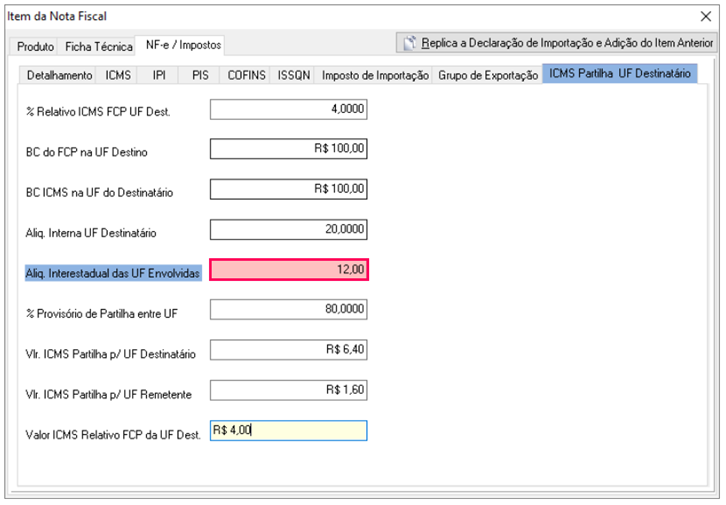726x505 pixels.
Task: Select the PIS tab
Action: tap(200, 75)
